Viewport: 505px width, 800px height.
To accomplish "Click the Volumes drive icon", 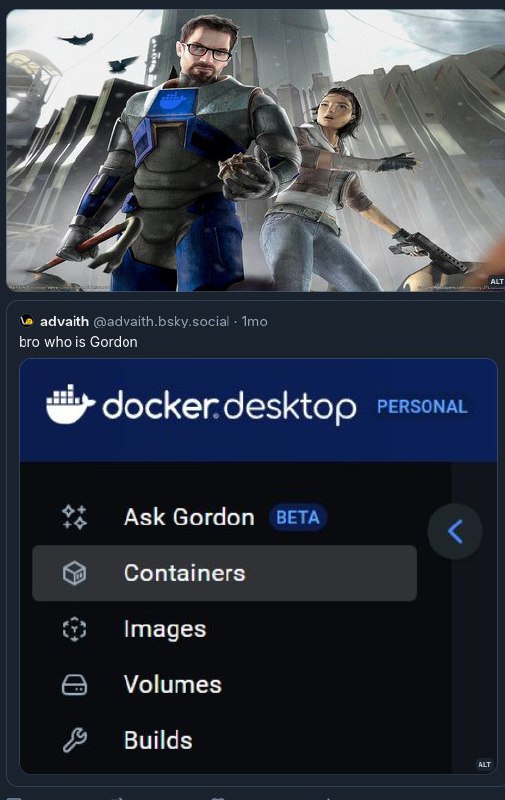I will coord(74,685).
